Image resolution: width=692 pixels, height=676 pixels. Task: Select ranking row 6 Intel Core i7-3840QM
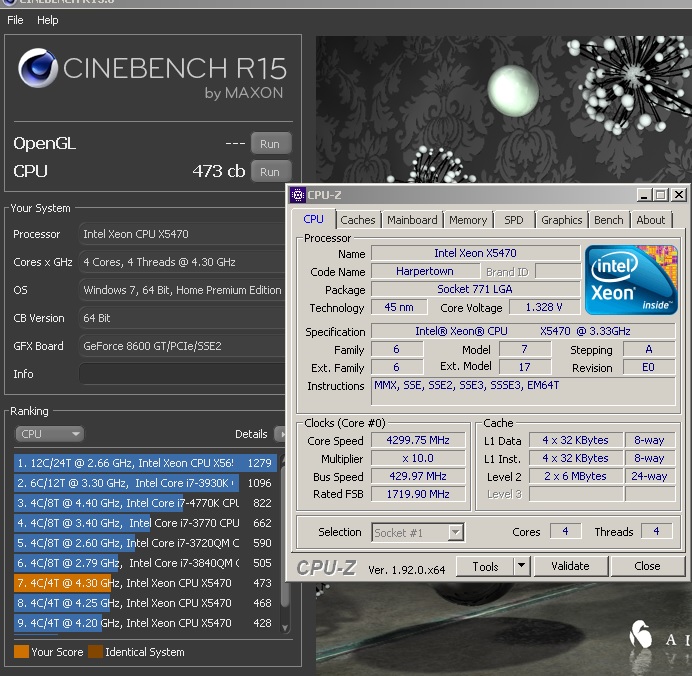tap(145, 563)
